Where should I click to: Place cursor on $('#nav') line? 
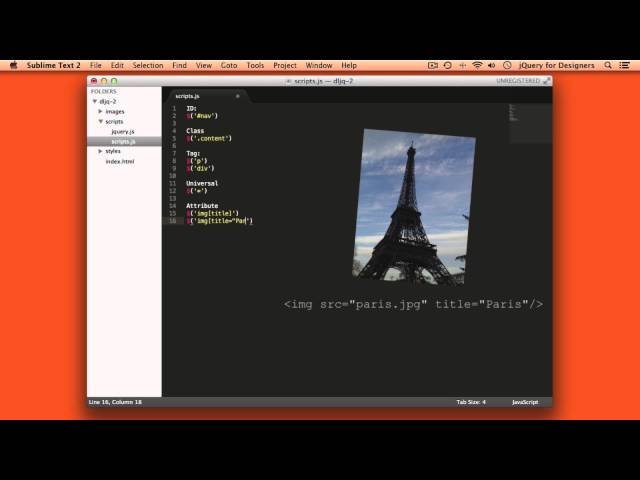point(202,116)
